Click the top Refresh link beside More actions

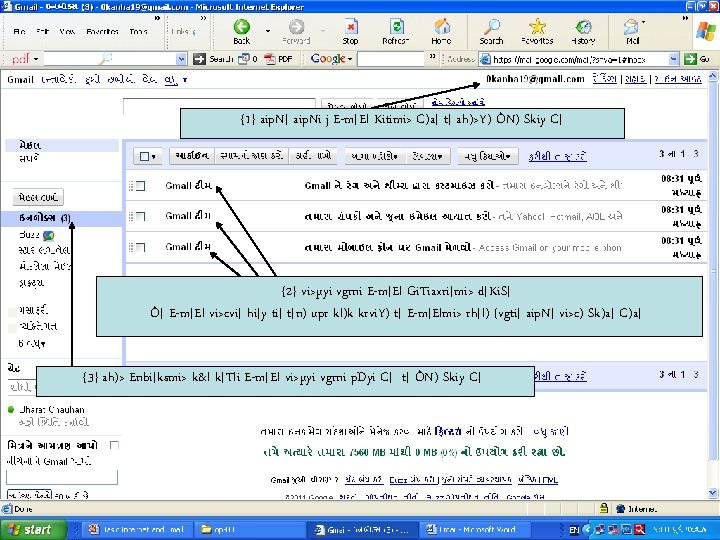pyautogui.click(x=557, y=157)
